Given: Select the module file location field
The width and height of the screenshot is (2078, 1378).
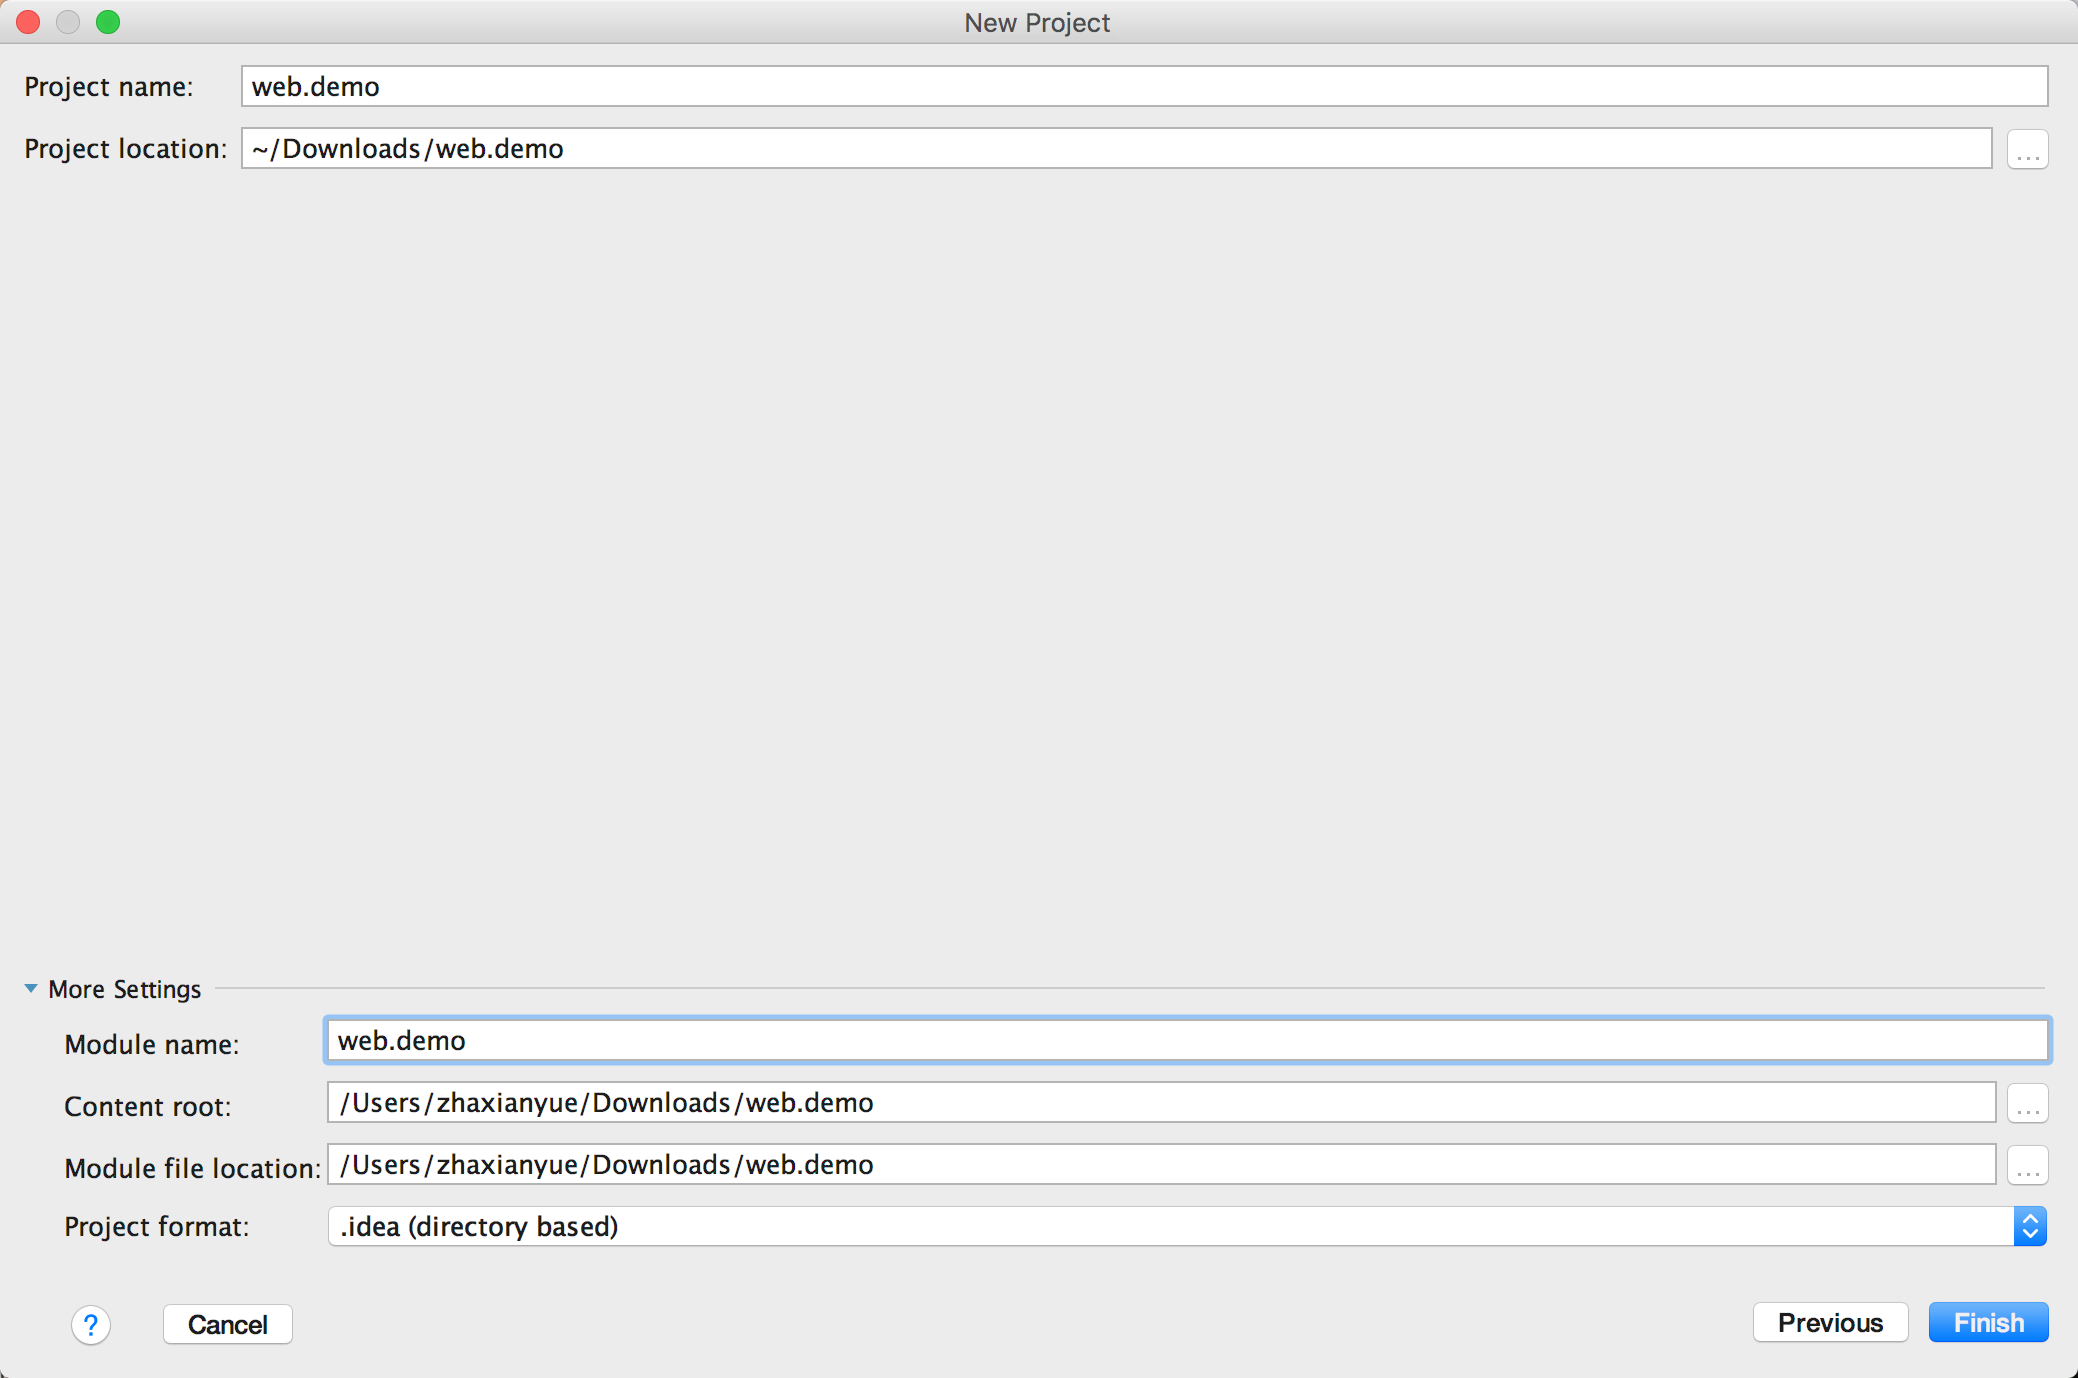Looking at the screenshot, I should pos(1164,1164).
